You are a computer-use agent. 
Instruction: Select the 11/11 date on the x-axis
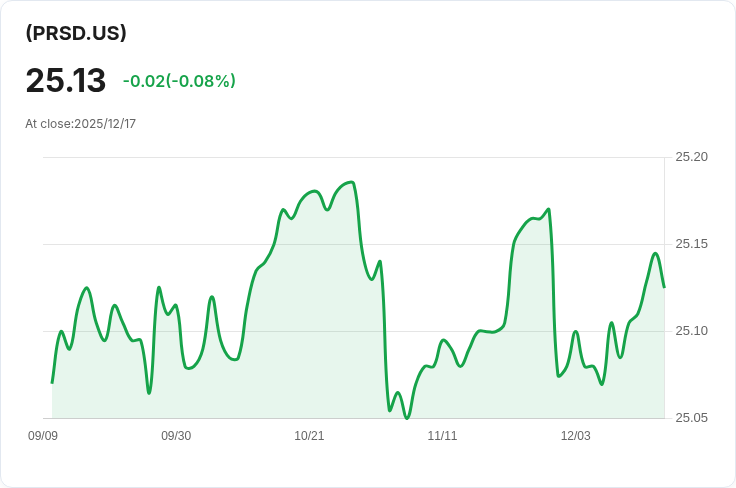[x=442, y=436]
